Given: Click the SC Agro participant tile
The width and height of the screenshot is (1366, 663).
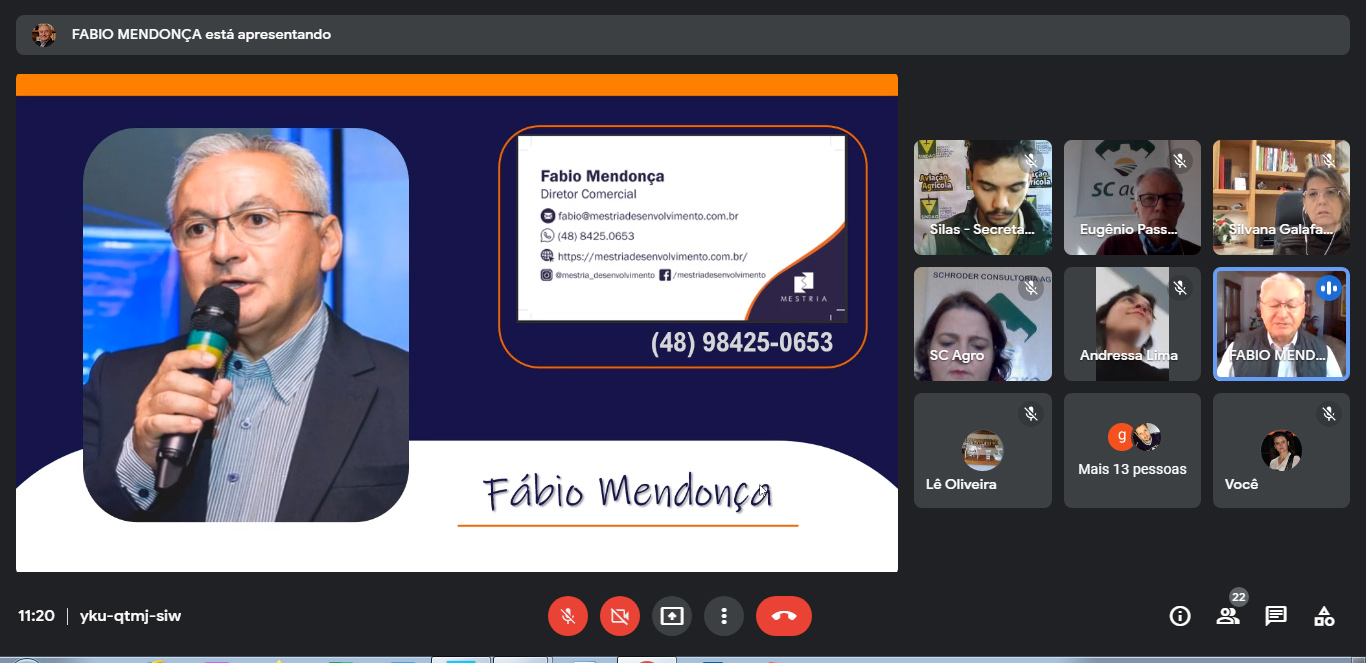Looking at the screenshot, I should click(x=982, y=324).
